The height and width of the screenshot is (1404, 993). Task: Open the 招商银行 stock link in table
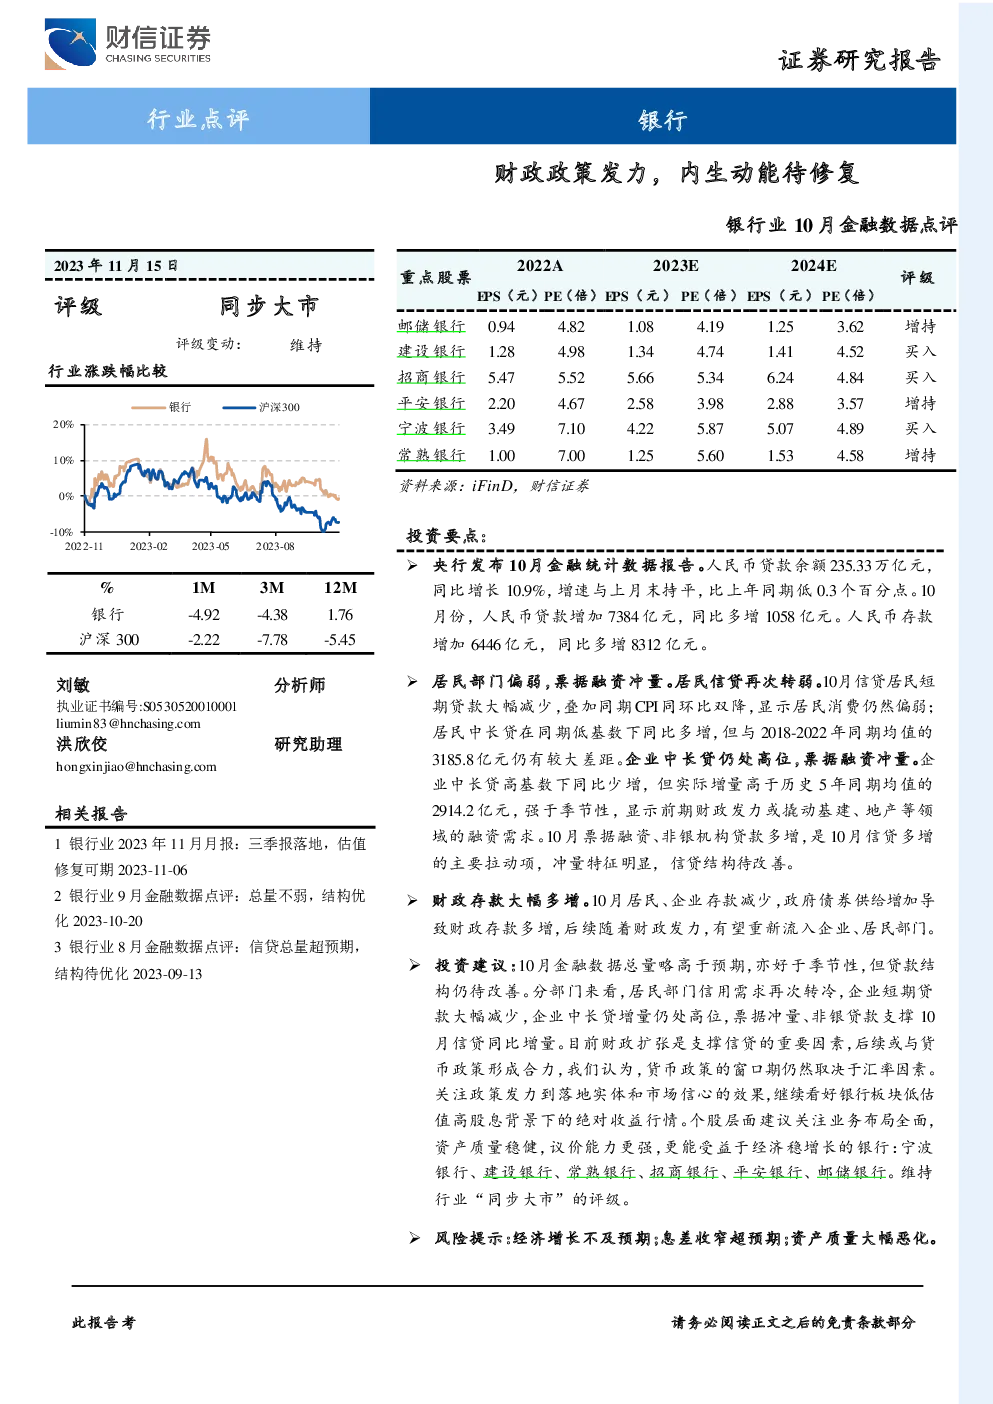(x=432, y=377)
